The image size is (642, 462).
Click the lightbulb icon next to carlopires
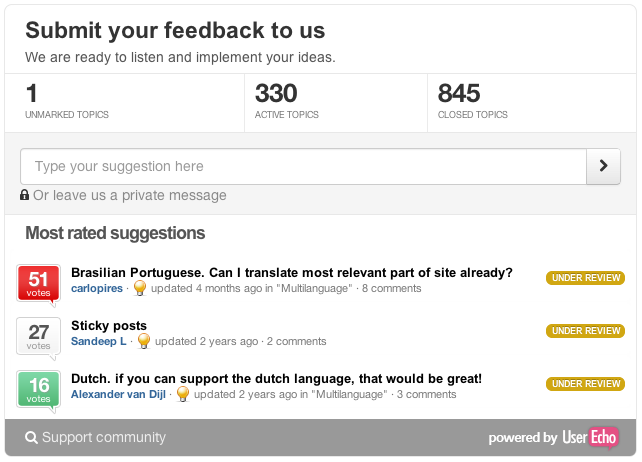coord(140,288)
